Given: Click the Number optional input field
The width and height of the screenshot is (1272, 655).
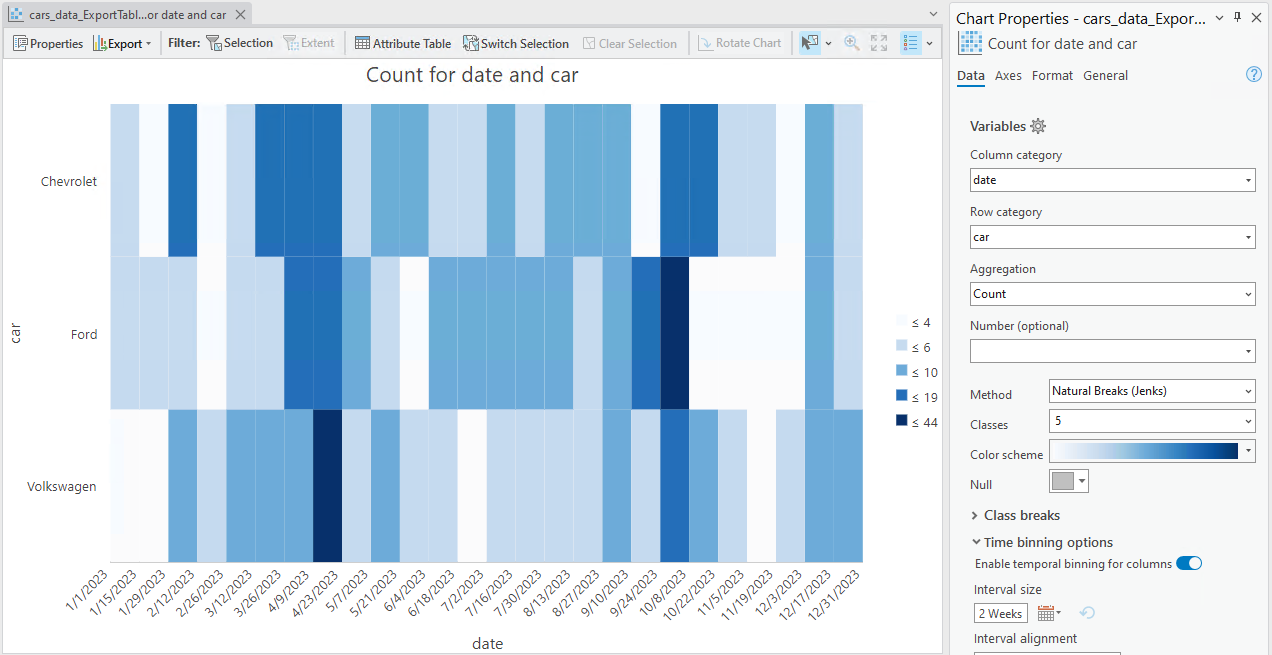Looking at the screenshot, I should click(1112, 350).
